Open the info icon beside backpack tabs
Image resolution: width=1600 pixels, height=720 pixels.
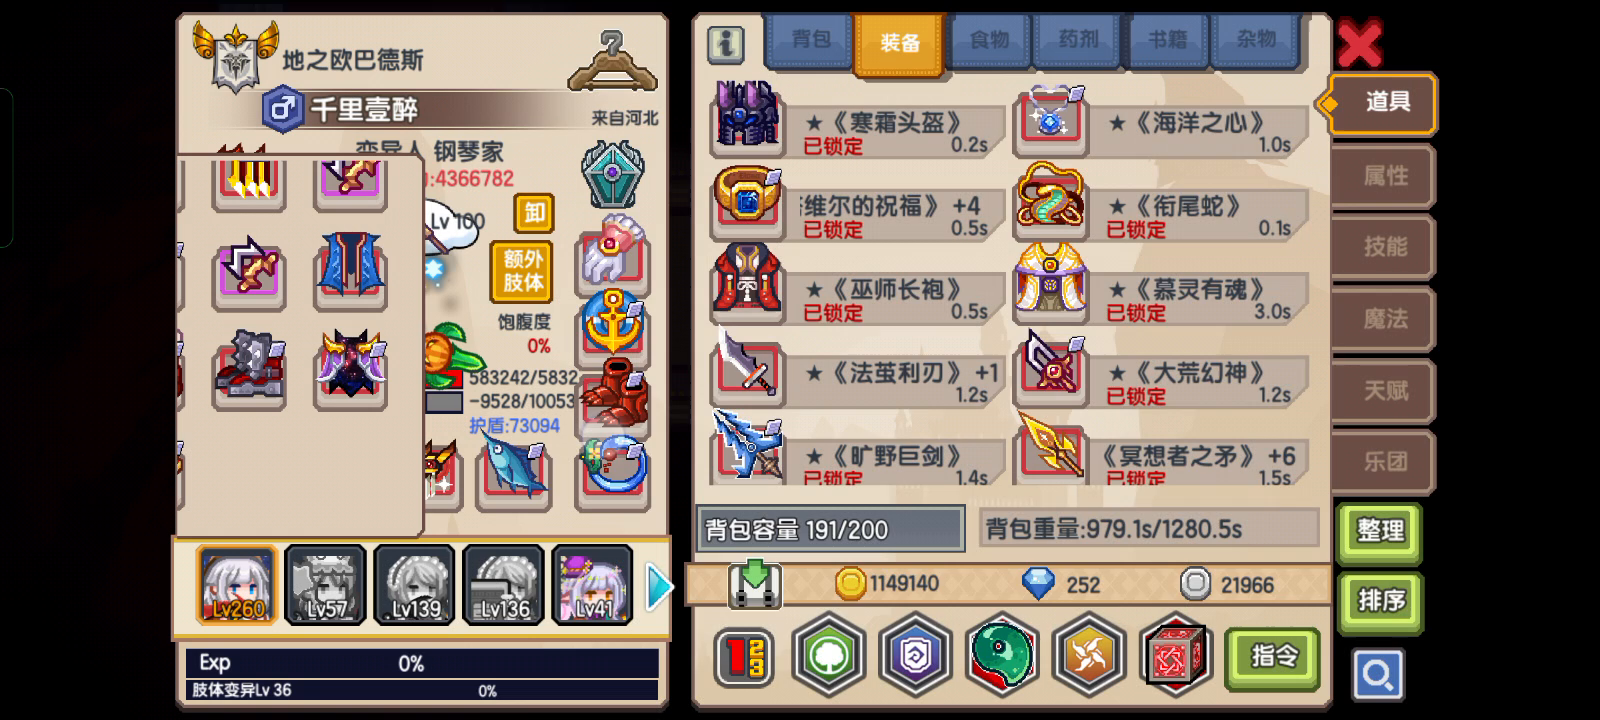(x=726, y=43)
